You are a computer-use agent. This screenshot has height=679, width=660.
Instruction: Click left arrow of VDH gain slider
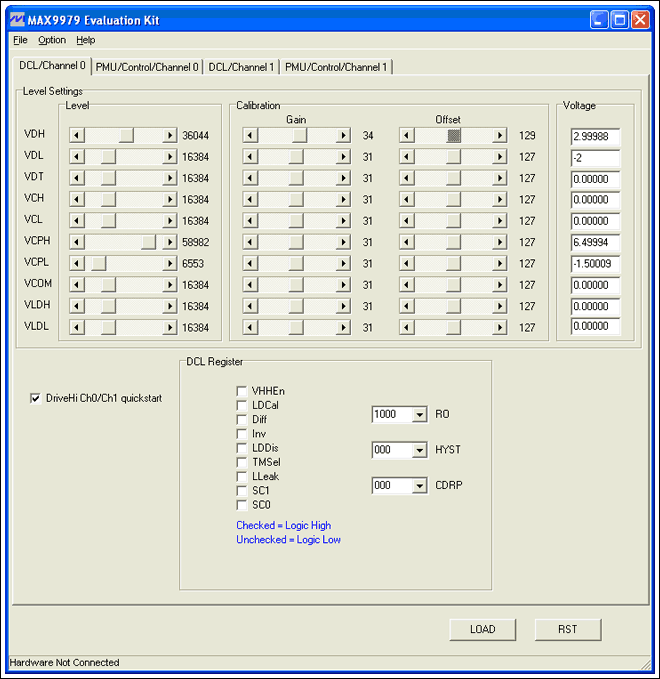250,135
